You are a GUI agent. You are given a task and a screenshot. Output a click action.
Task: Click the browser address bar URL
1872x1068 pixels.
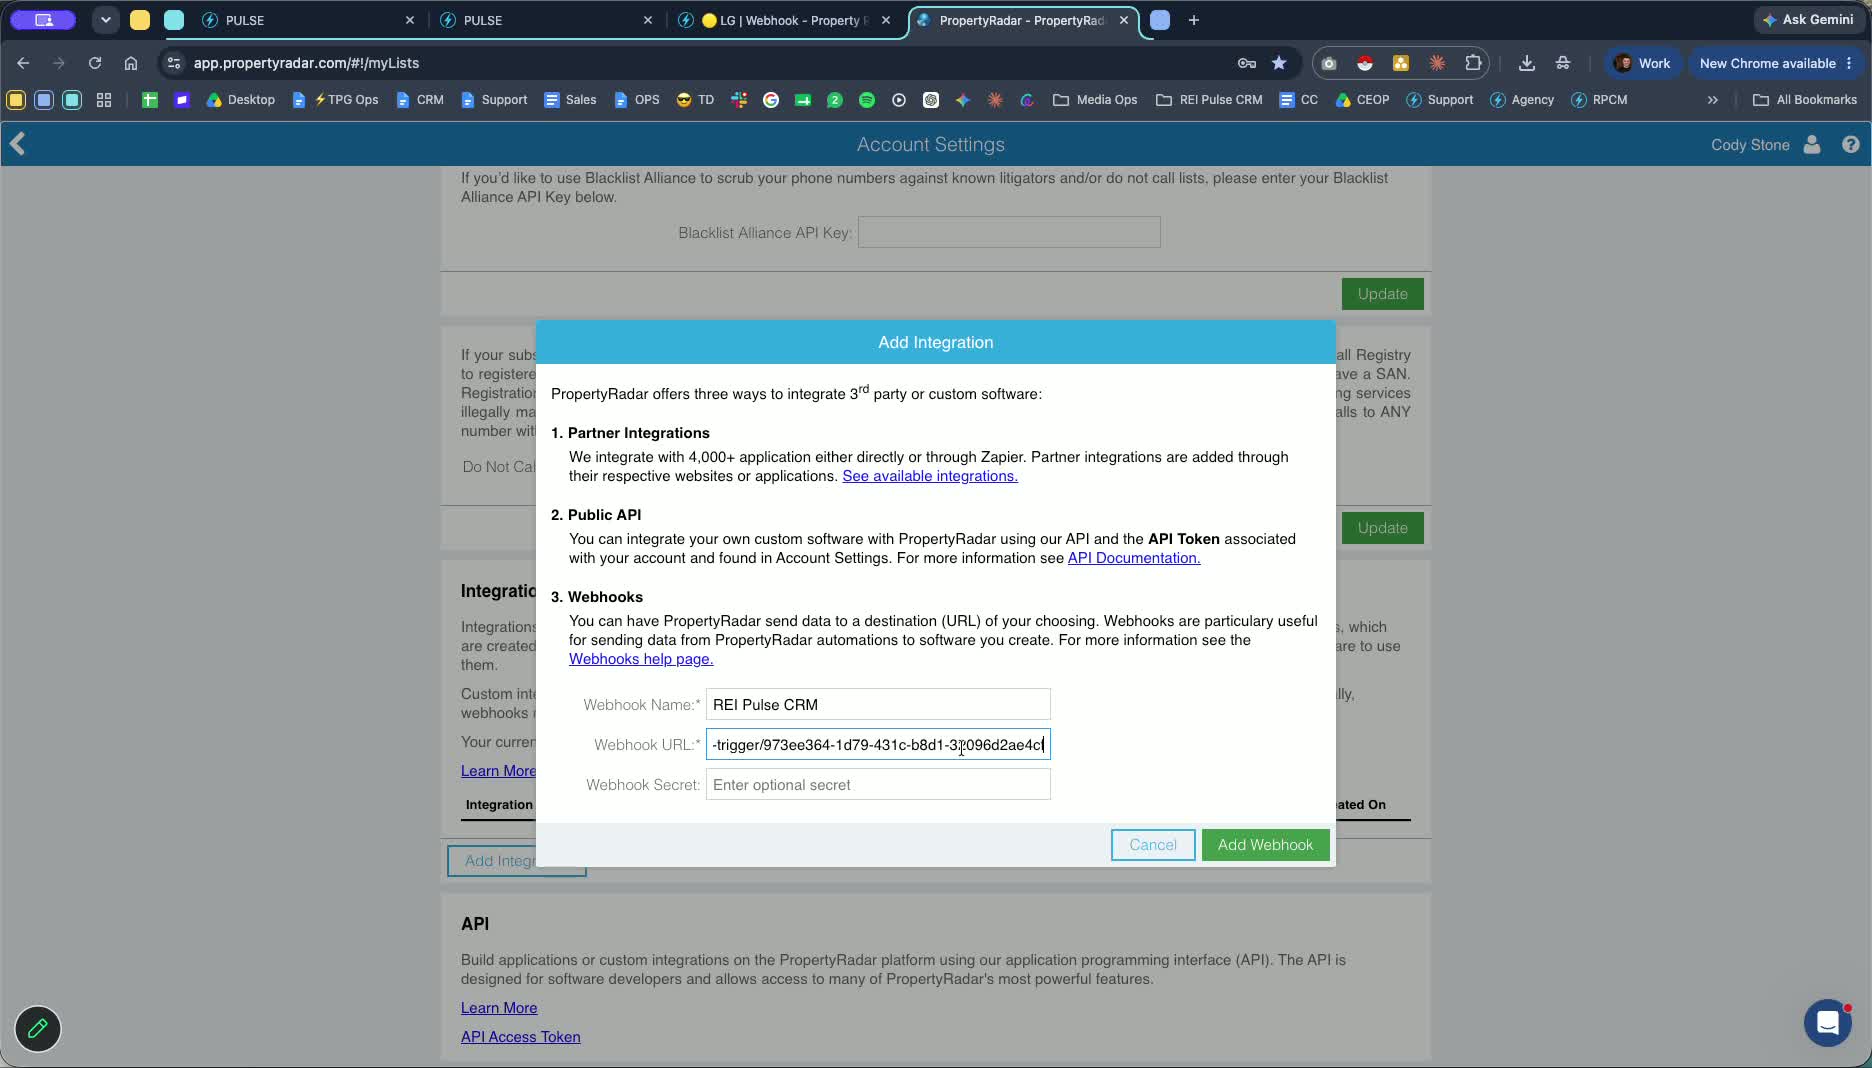[306, 63]
